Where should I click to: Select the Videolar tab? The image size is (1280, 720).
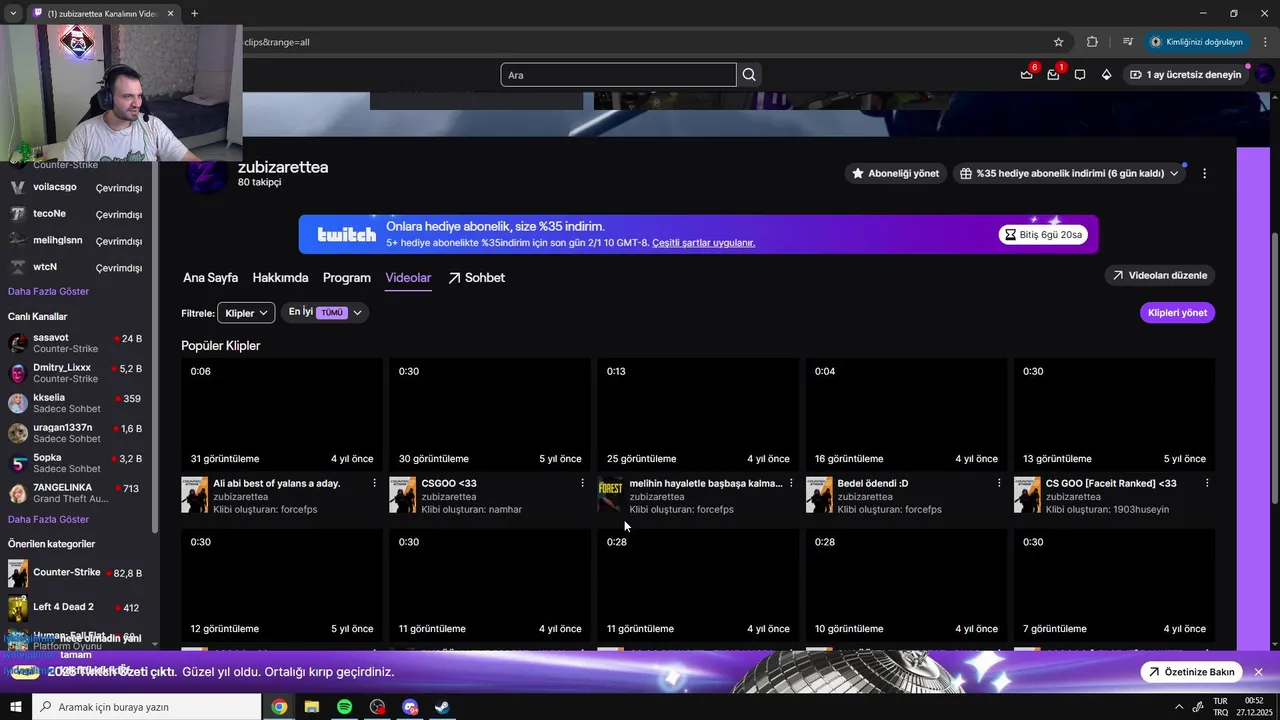pyautogui.click(x=408, y=278)
